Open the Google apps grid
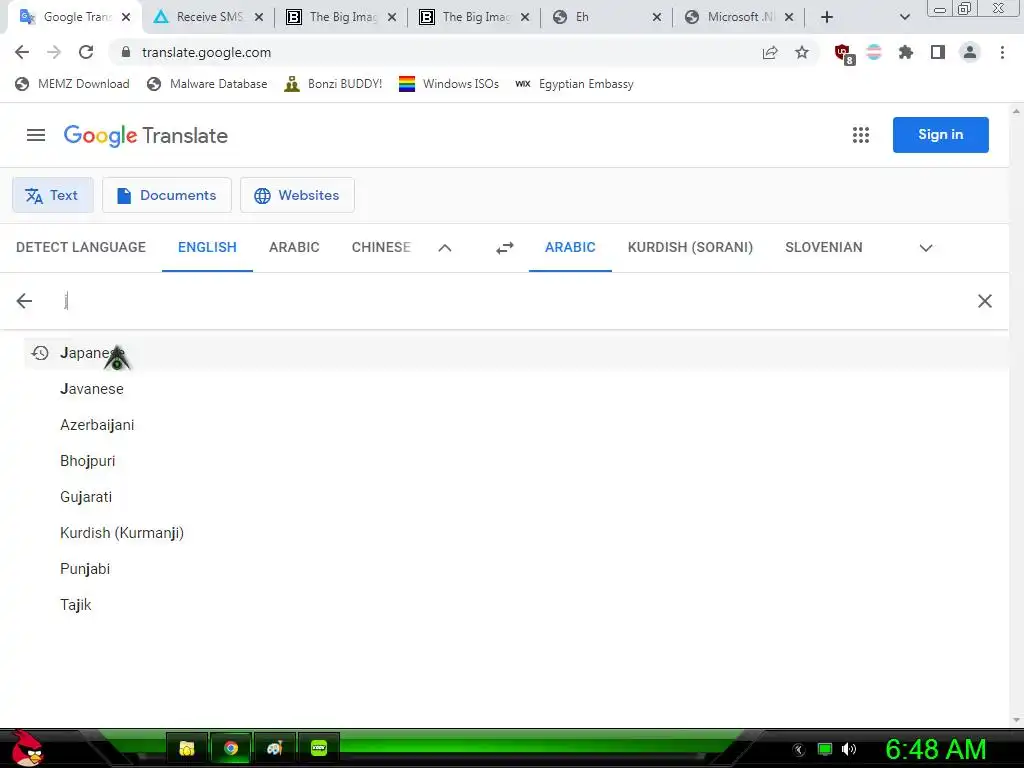 861,135
